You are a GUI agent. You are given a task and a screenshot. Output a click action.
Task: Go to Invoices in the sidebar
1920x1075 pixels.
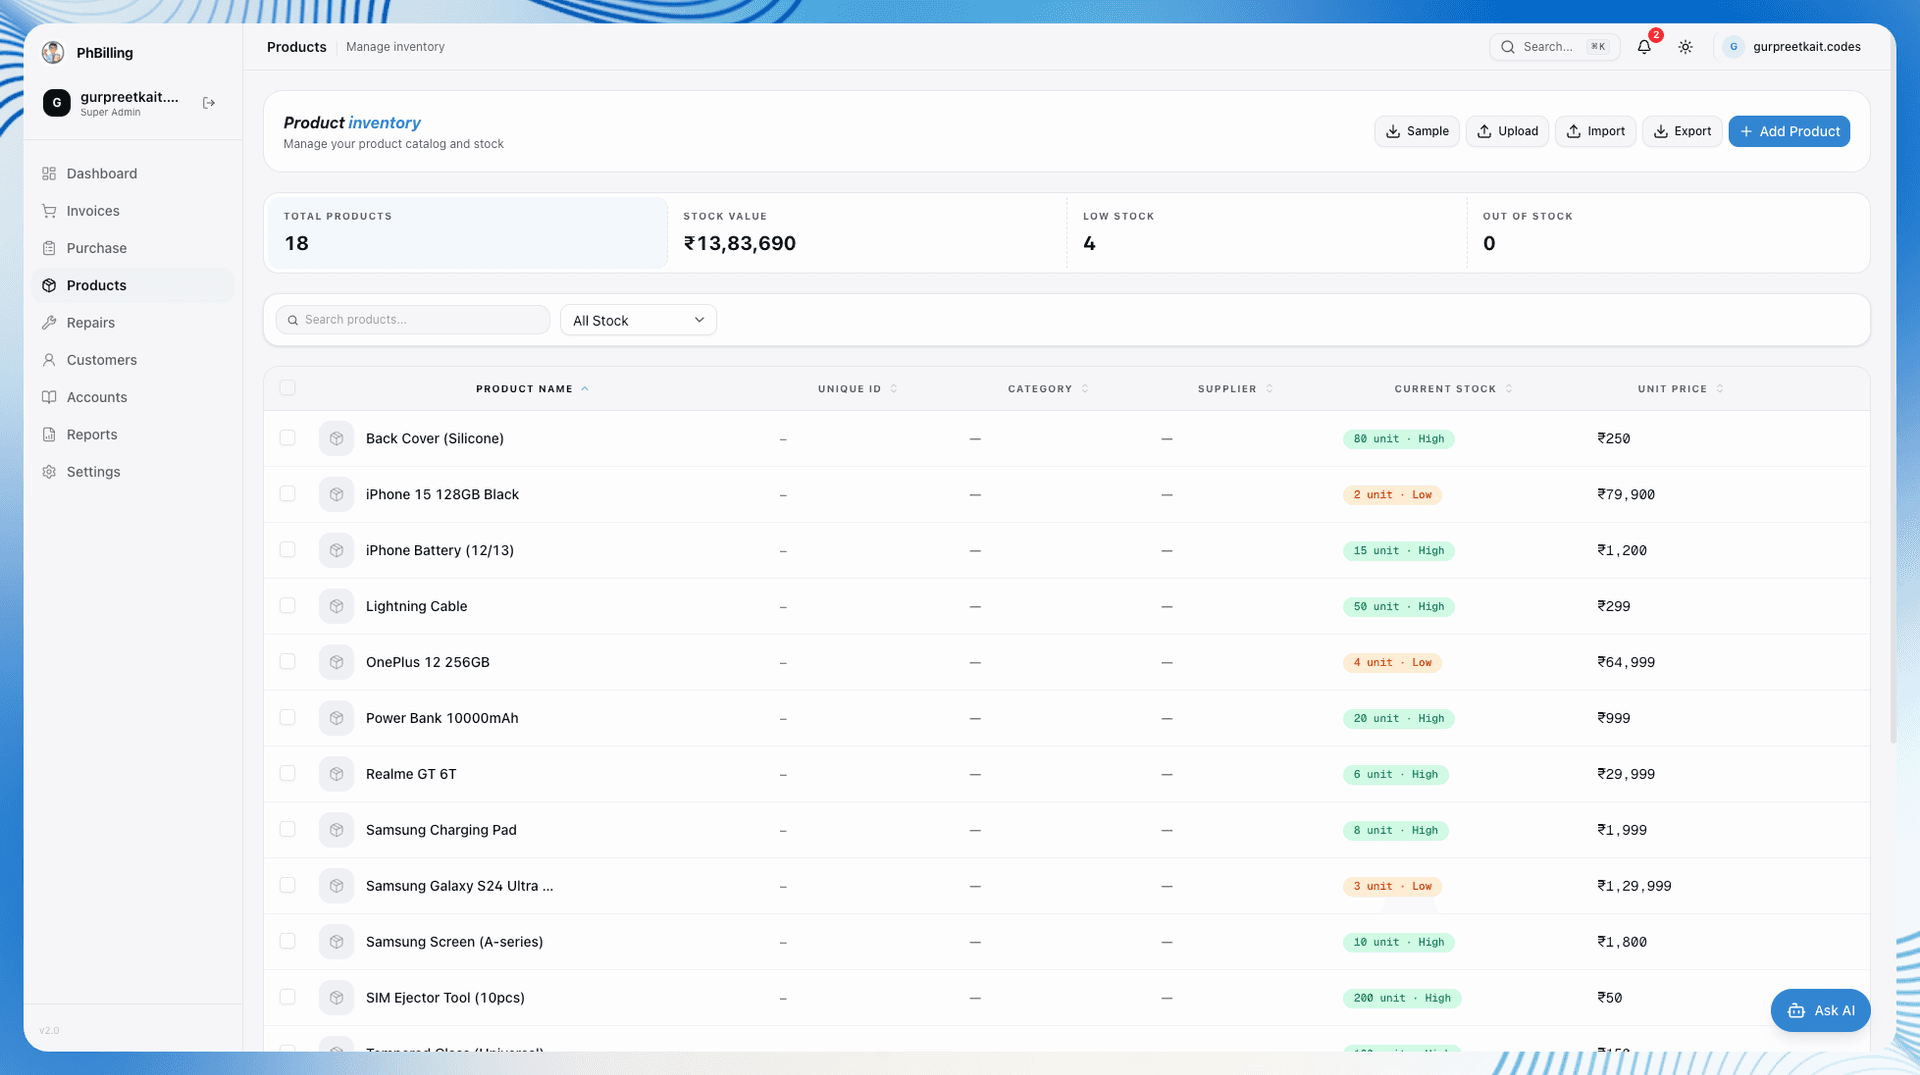pyautogui.click(x=133, y=211)
